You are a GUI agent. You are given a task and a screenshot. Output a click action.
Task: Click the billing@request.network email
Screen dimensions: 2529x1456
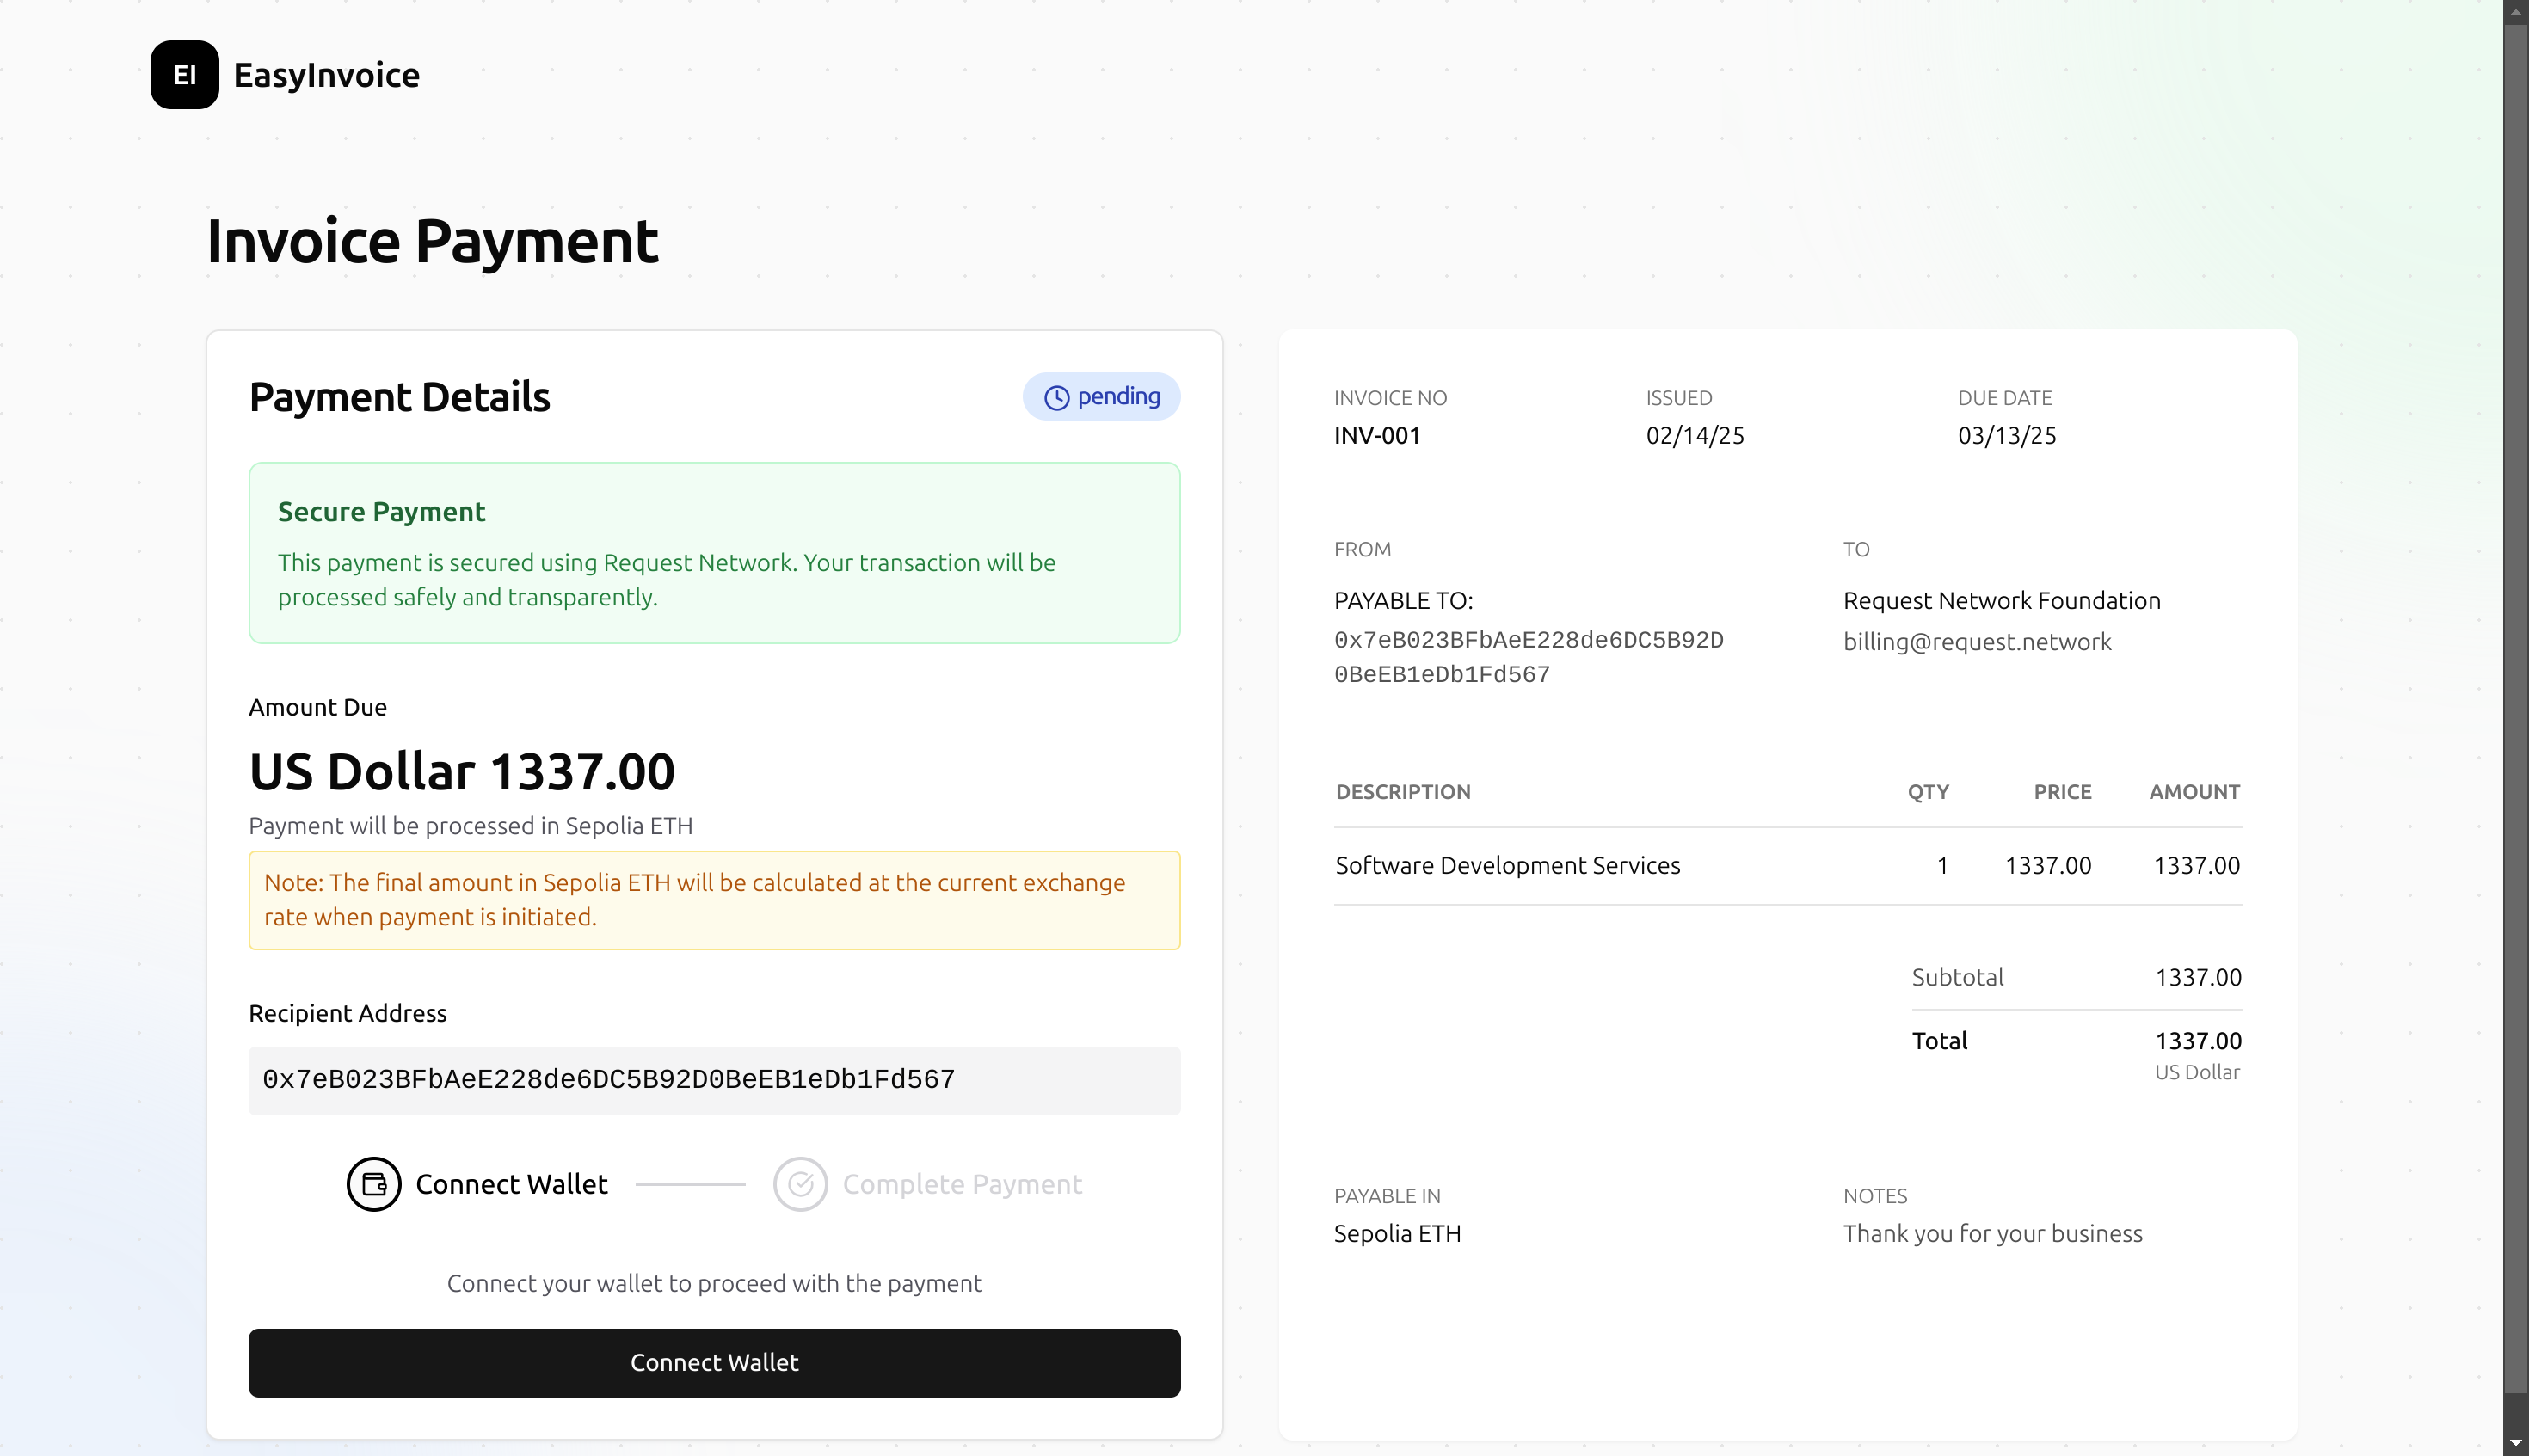1976,642
